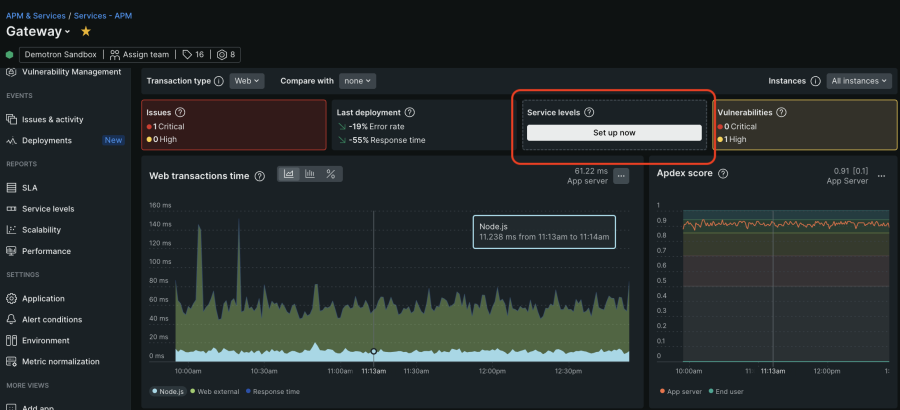This screenshot has height=410, width=900.
Task: Select the line chart view icon
Action: pos(289,174)
